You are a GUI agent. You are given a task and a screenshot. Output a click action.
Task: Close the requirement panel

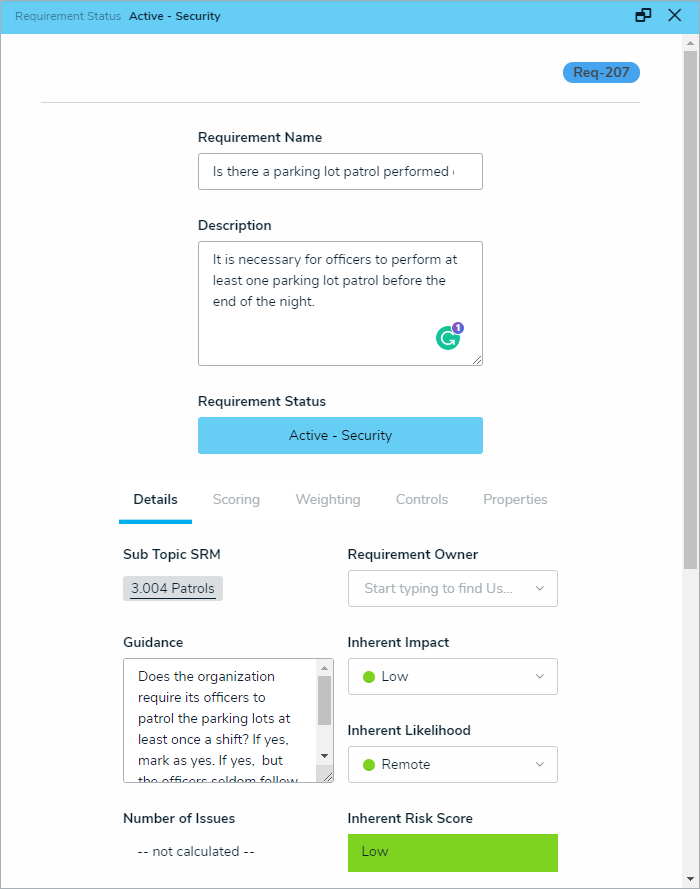(x=675, y=16)
